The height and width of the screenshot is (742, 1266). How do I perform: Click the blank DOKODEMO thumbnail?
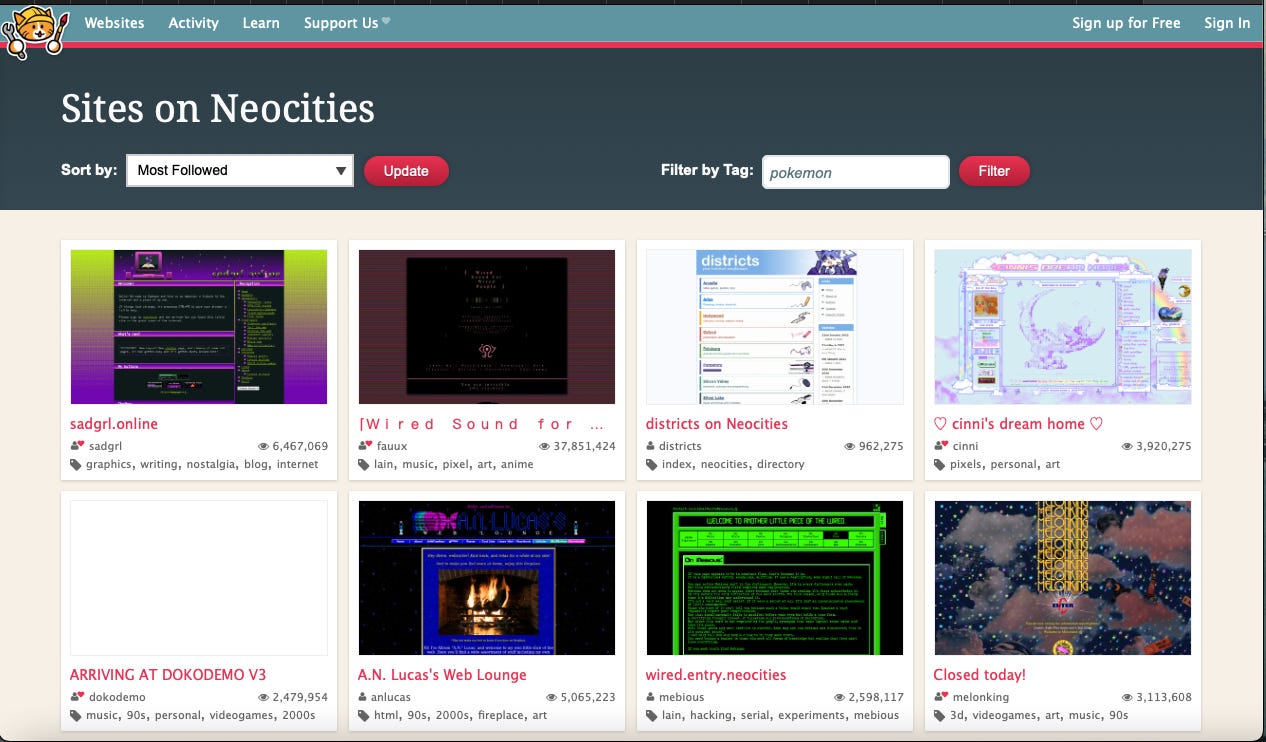point(199,578)
